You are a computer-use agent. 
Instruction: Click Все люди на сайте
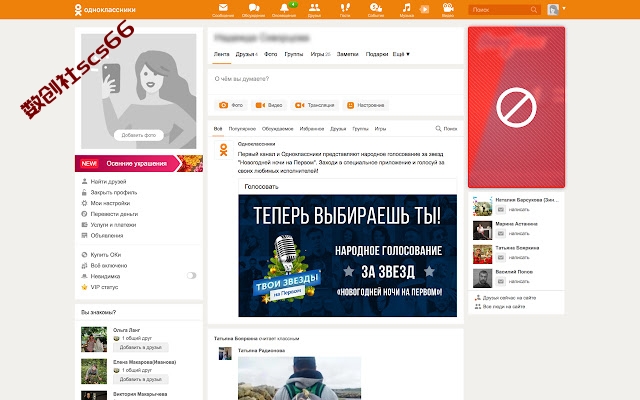coord(500,306)
